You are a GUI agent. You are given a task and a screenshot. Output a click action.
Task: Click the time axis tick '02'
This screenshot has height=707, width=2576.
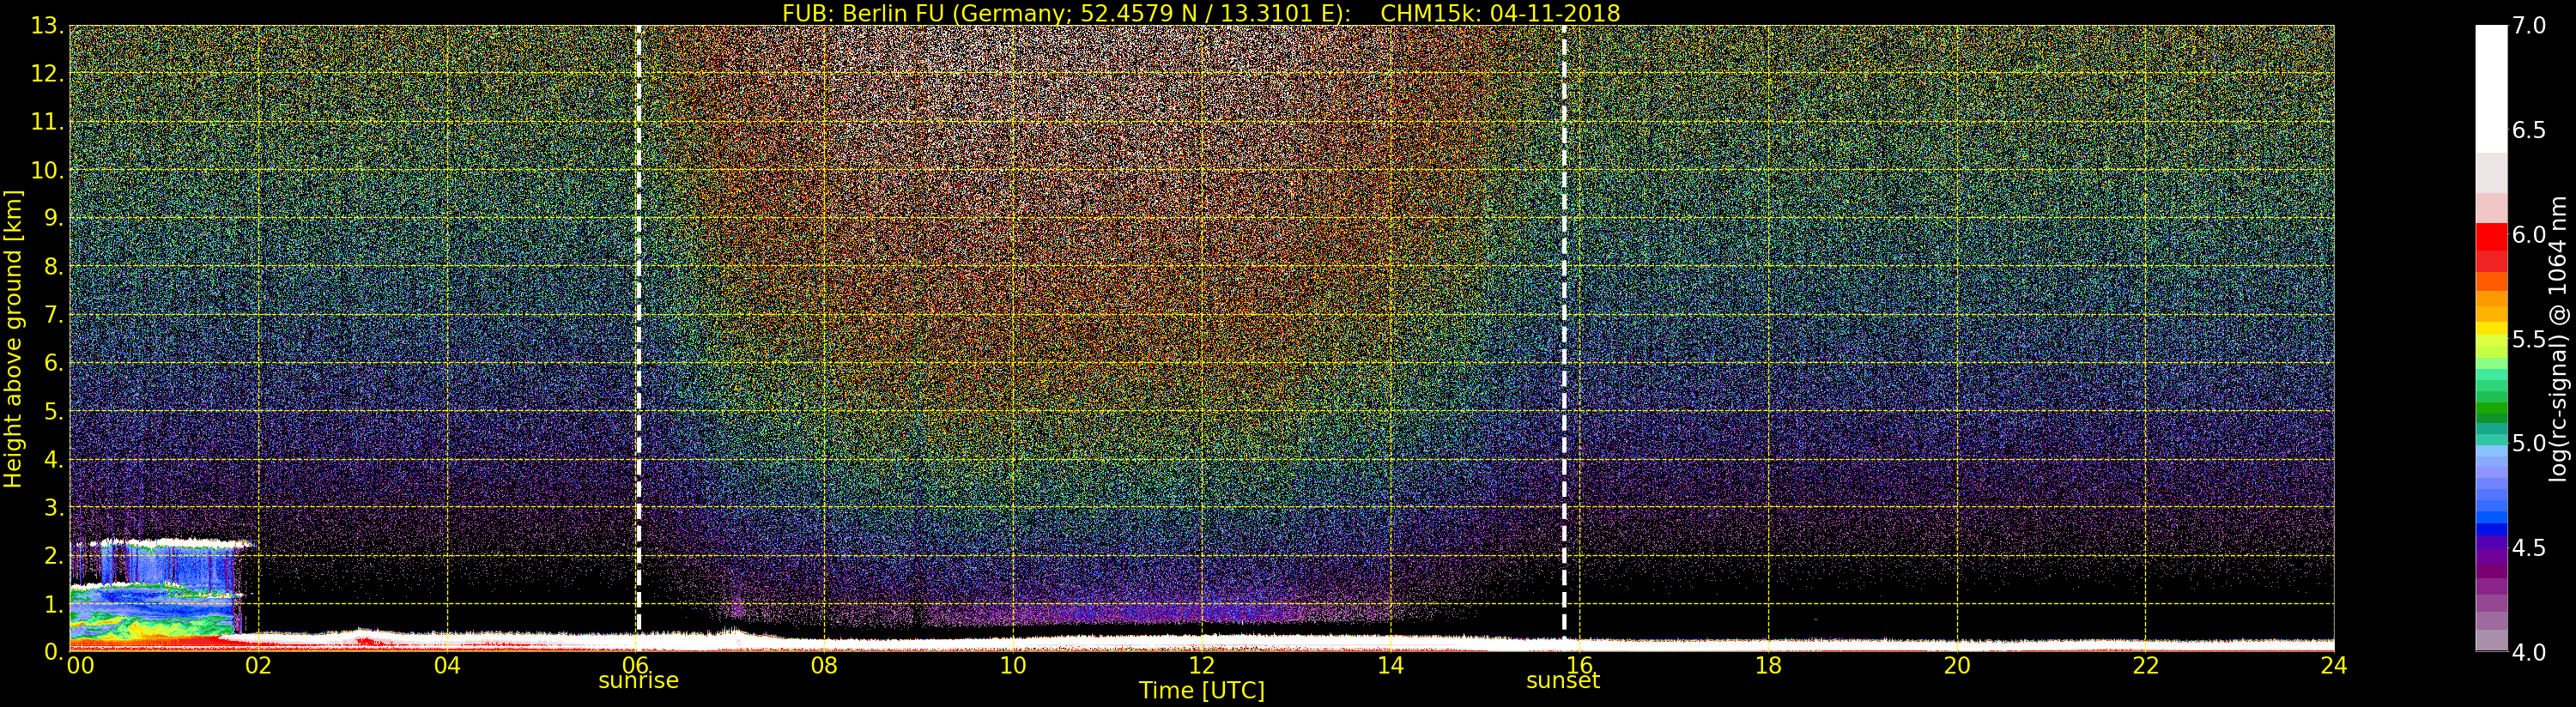point(258,665)
